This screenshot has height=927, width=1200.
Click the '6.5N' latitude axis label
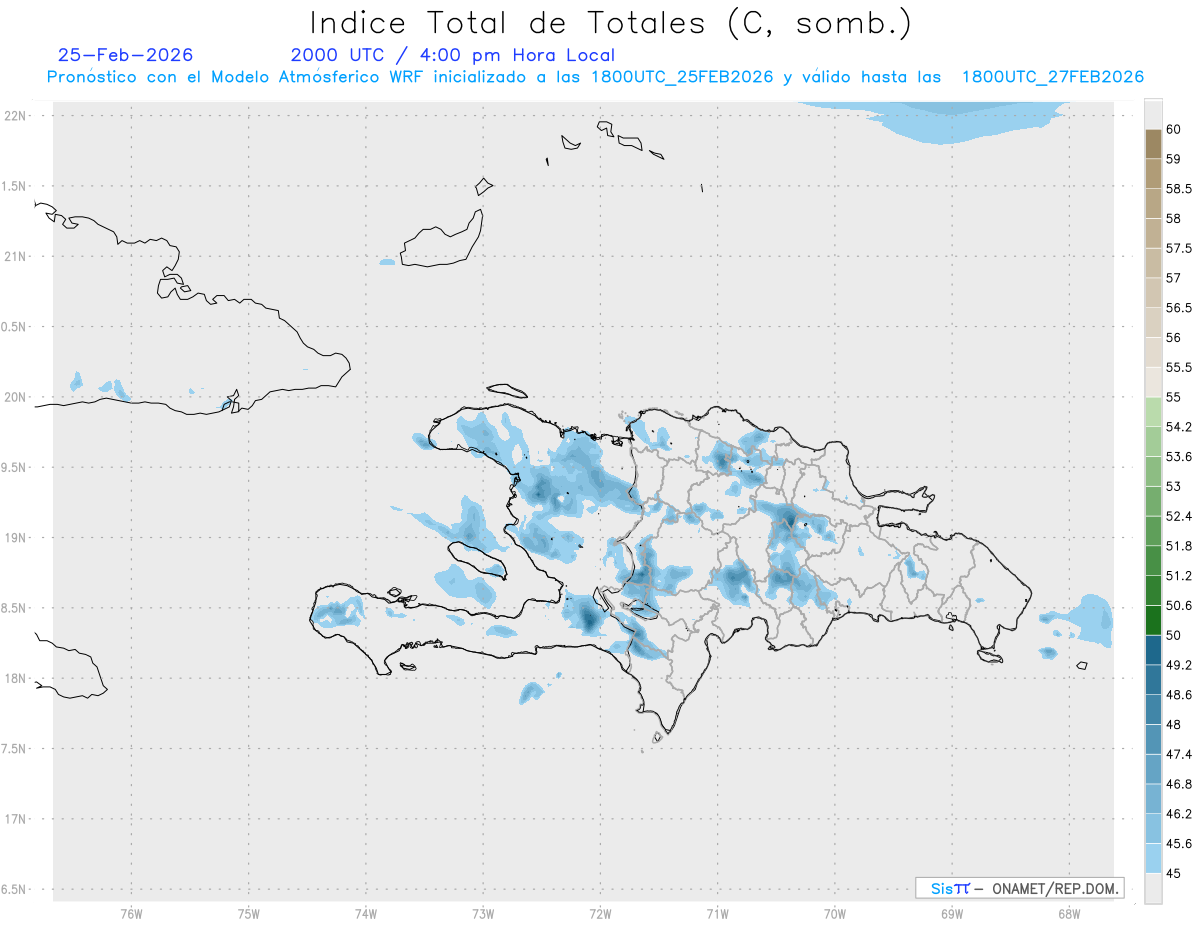[x=15, y=889]
